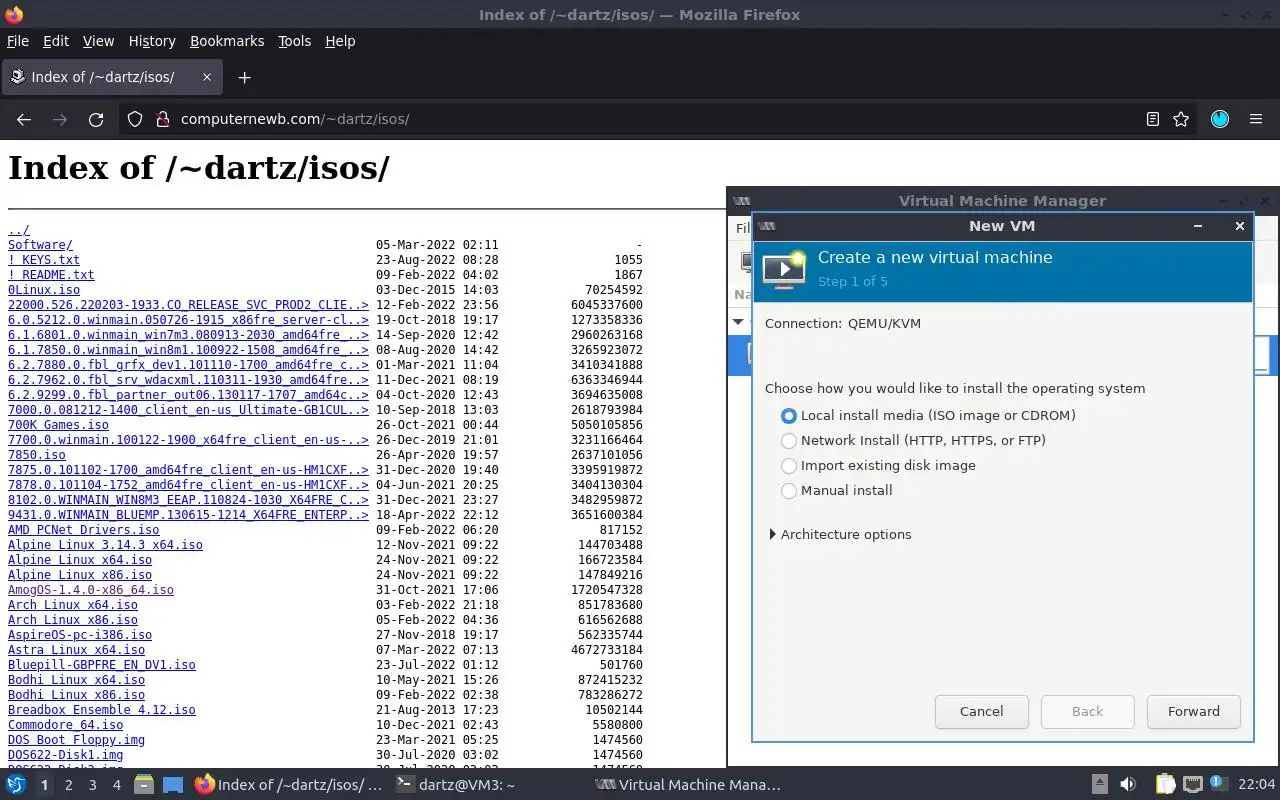Click the blue show desktop taskbar icon
The height and width of the screenshot is (800, 1280).
[173, 785]
